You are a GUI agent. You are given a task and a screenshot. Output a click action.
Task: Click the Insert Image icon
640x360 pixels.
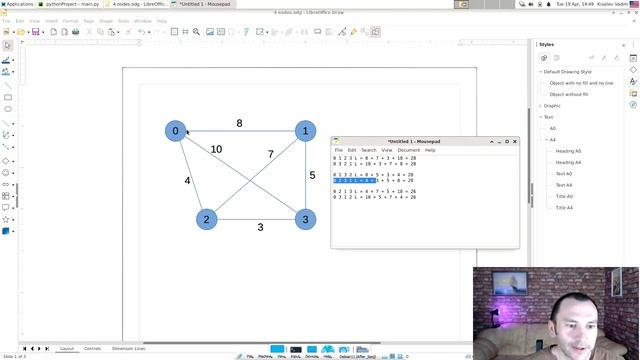click(x=210, y=32)
